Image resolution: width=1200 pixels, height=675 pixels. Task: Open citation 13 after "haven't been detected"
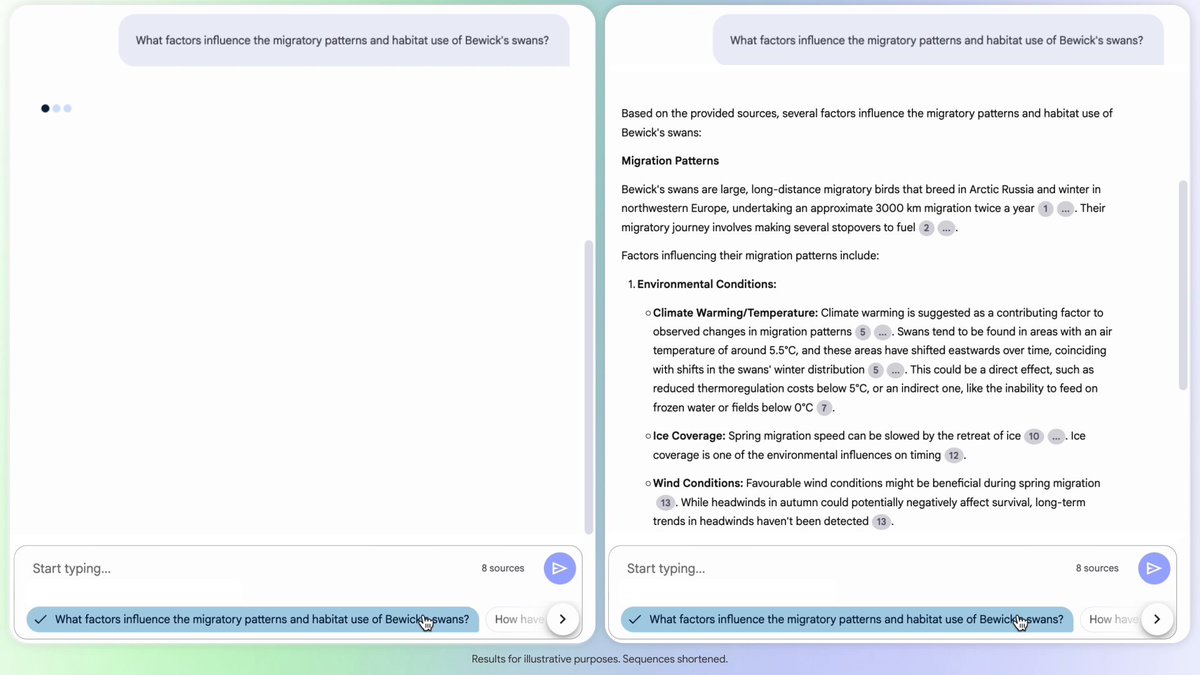coord(881,522)
